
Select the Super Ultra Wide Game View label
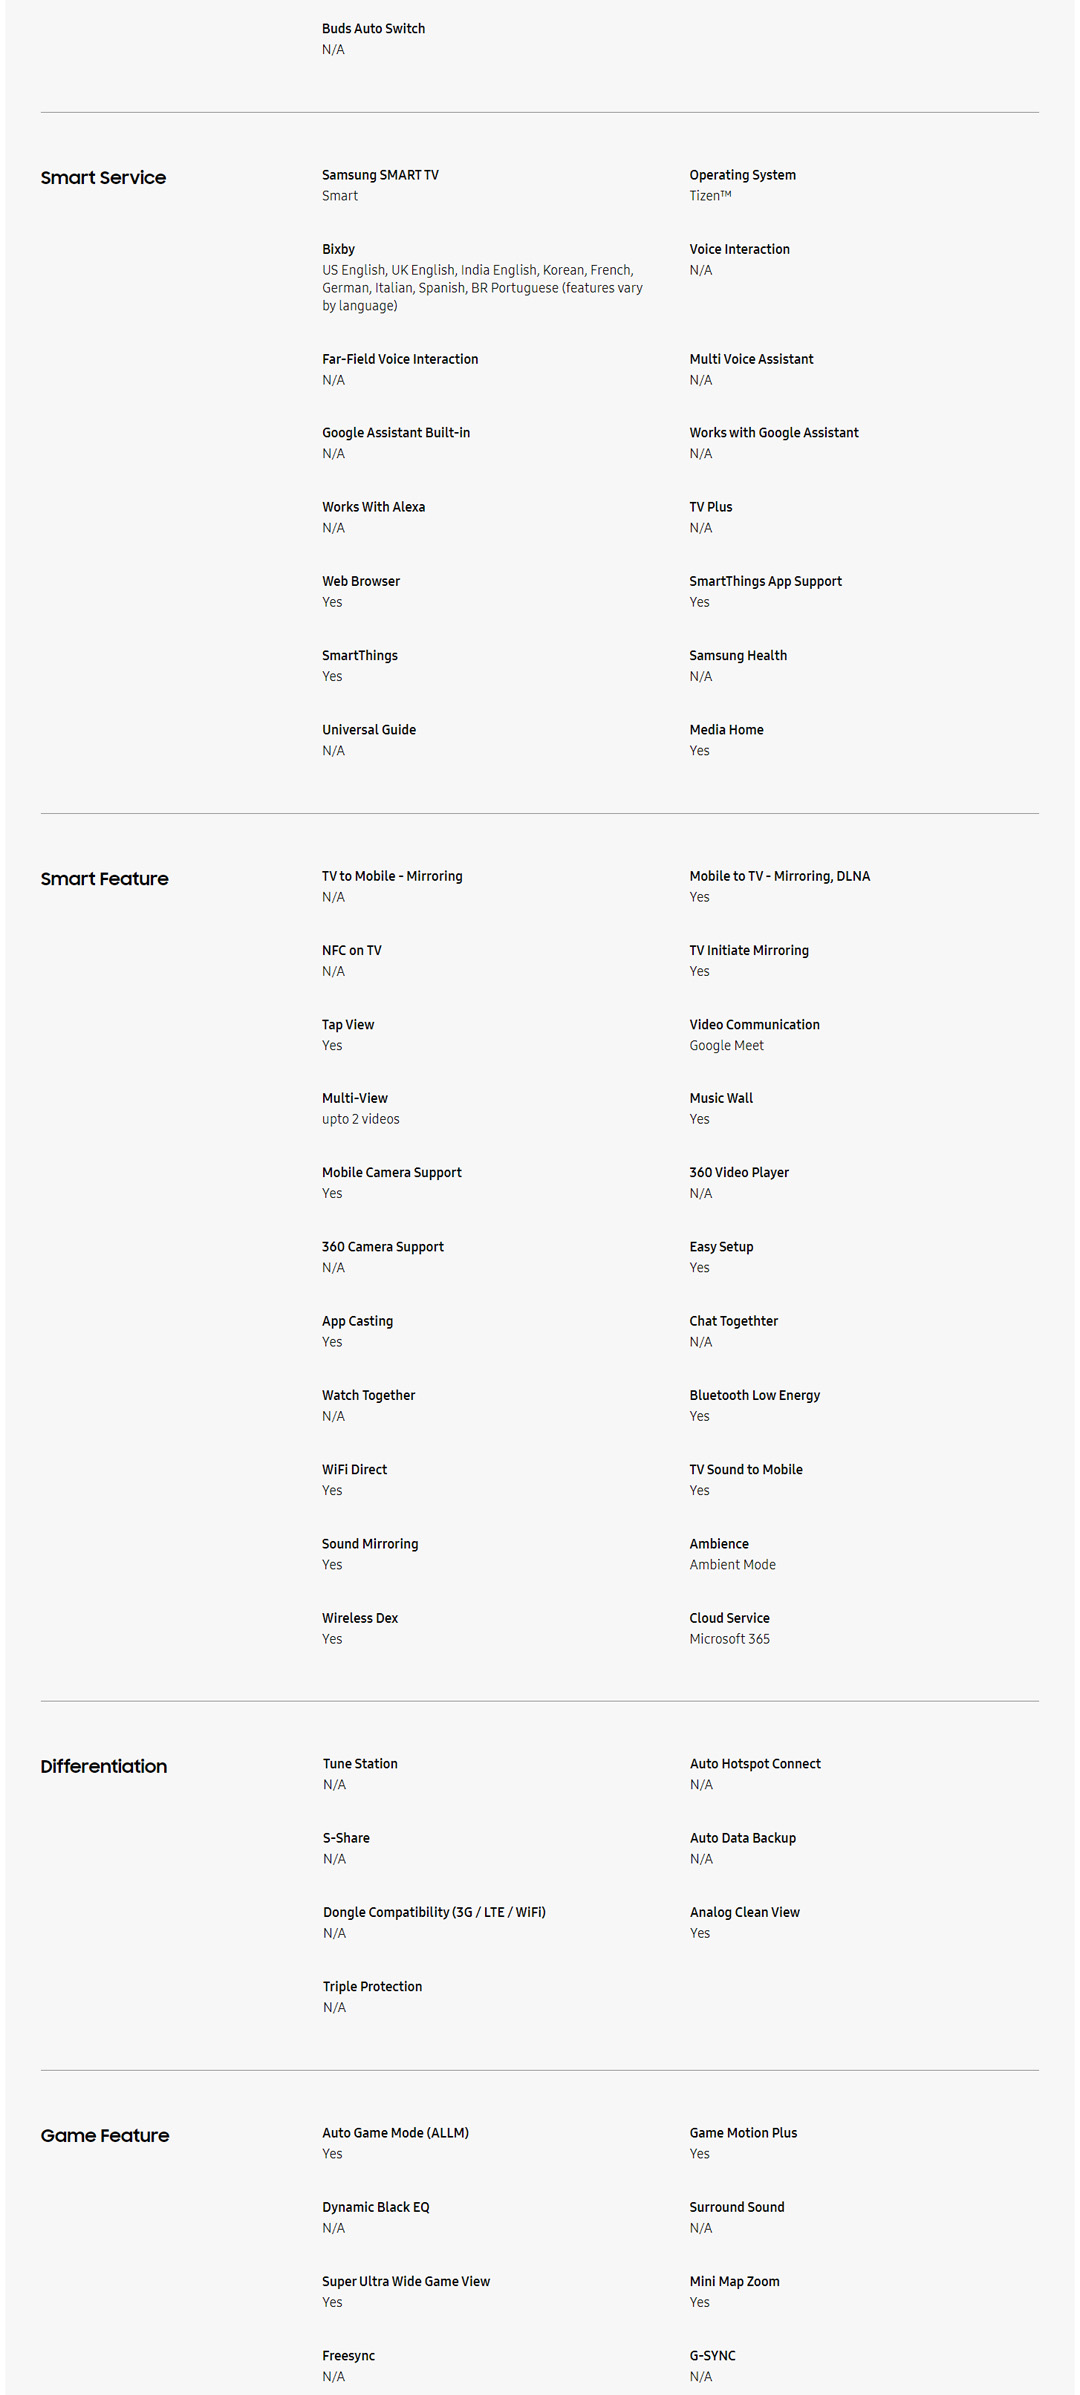tap(406, 2281)
